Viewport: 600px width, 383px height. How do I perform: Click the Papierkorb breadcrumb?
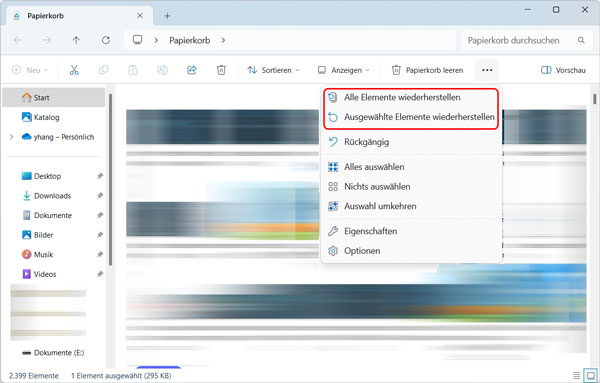[190, 40]
